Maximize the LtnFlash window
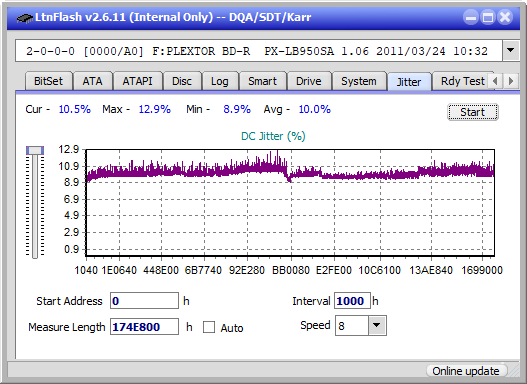 pyautogui.click(x=488, y=17)
